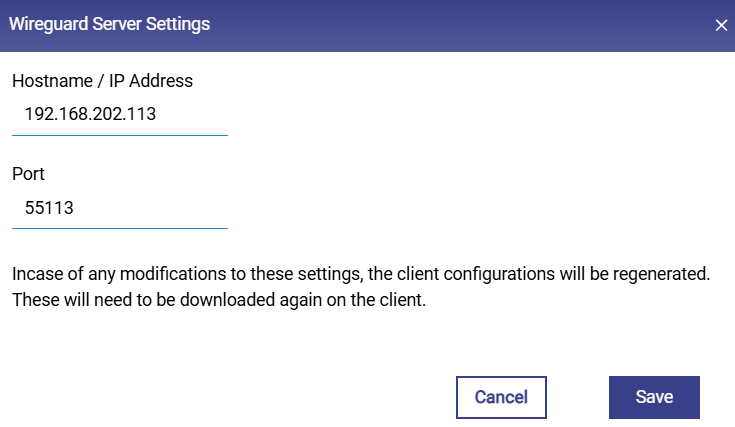Select the Wireguard port number textbox
The image size is (735, 427).
120,208
